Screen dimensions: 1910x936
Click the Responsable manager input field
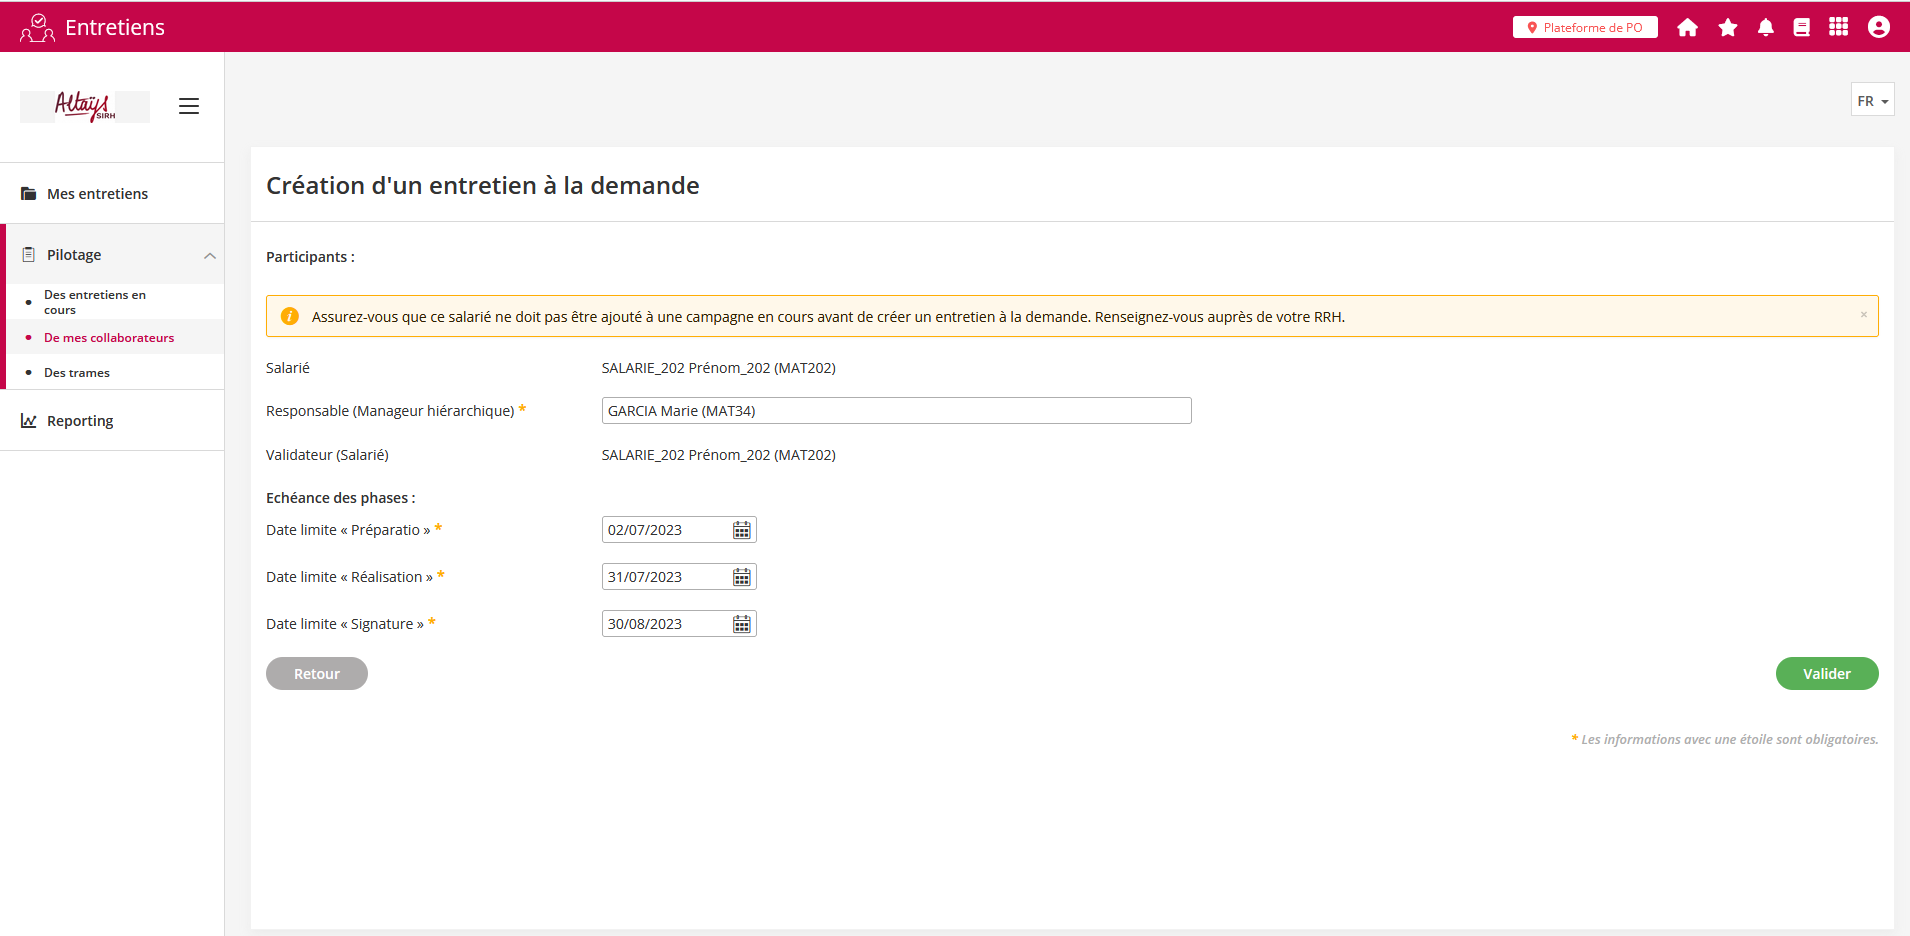click(896, 411)
